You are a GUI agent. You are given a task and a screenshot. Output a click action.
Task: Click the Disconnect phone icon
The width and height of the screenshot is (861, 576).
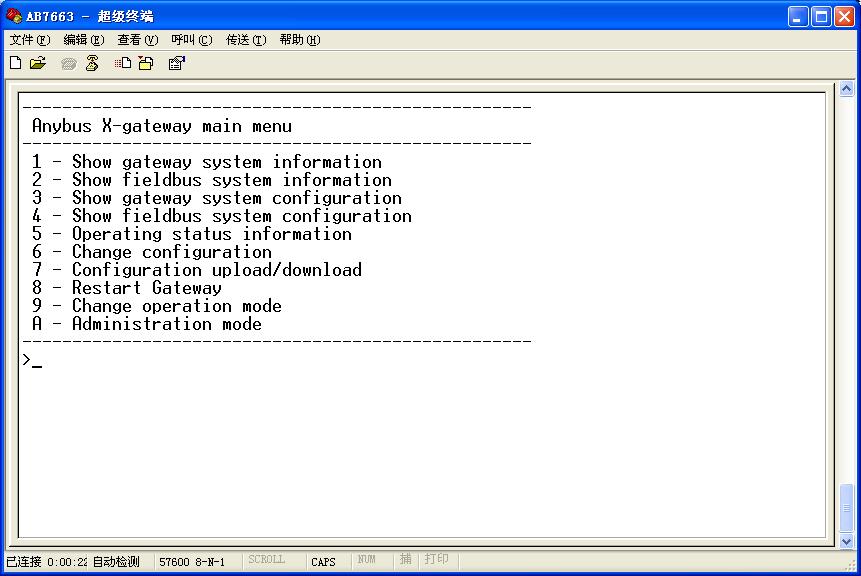92,64
